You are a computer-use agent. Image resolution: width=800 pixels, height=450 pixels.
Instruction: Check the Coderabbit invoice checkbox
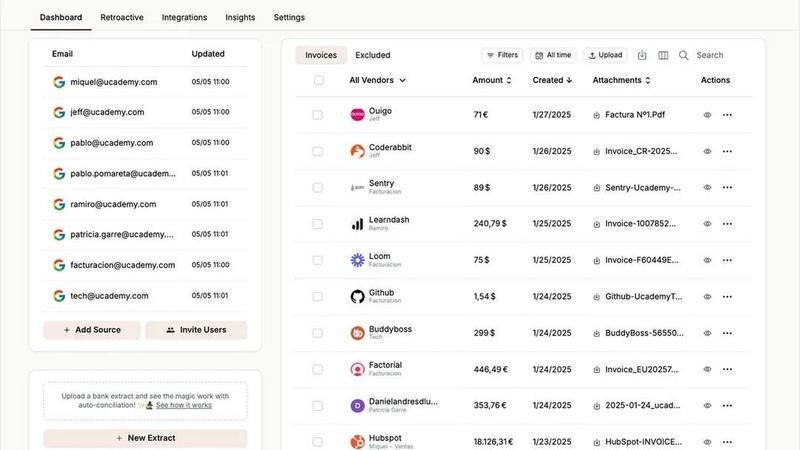[x=317, y=151]
